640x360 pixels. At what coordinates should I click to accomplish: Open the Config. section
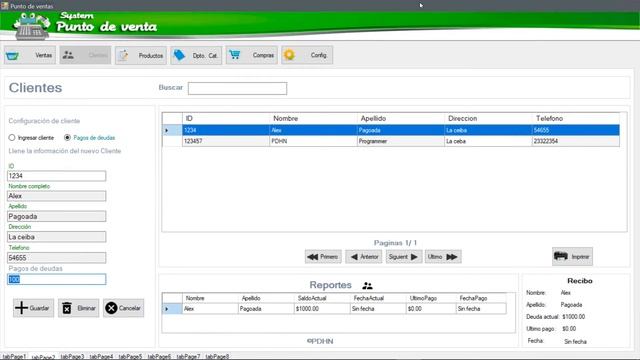pyautogui.click(x=307, y=55)
